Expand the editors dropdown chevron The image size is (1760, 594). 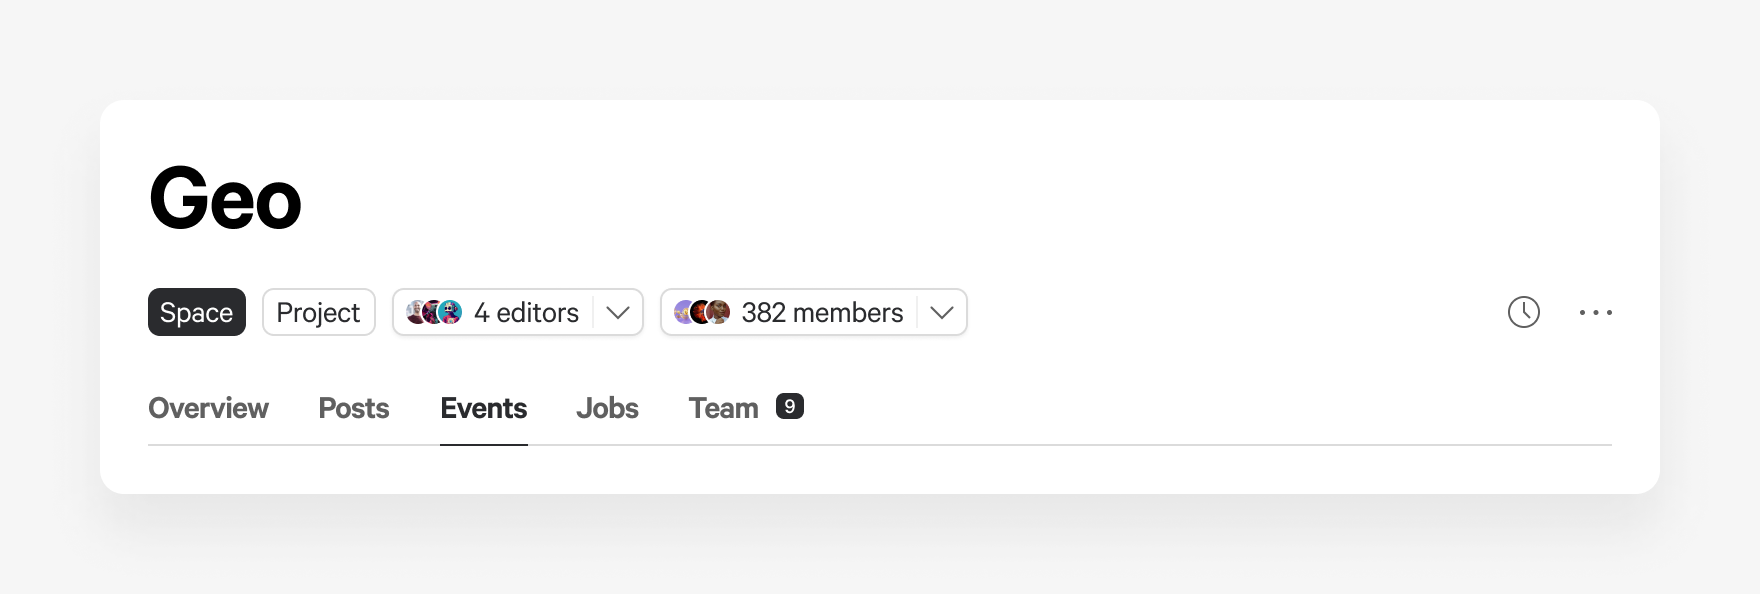(618, 312)
